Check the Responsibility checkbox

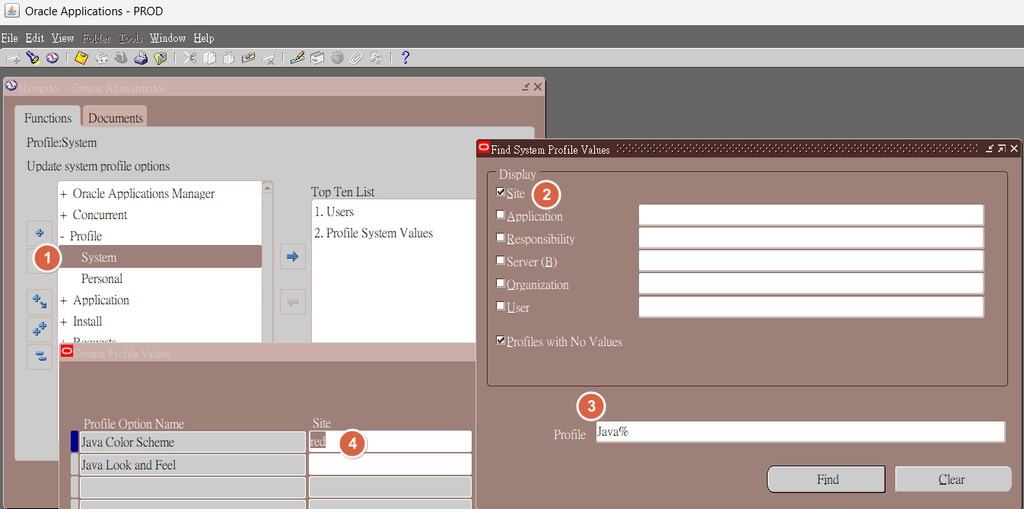point(501,238)
